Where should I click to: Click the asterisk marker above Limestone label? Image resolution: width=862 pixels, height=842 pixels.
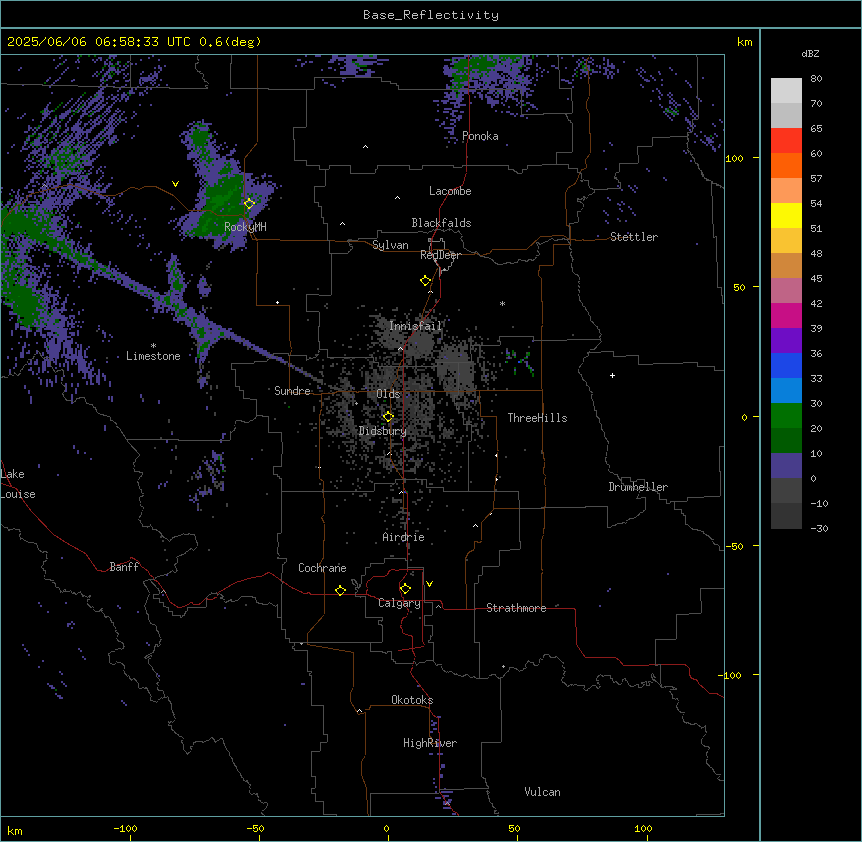pyautogui.click(x=153, y=346)
